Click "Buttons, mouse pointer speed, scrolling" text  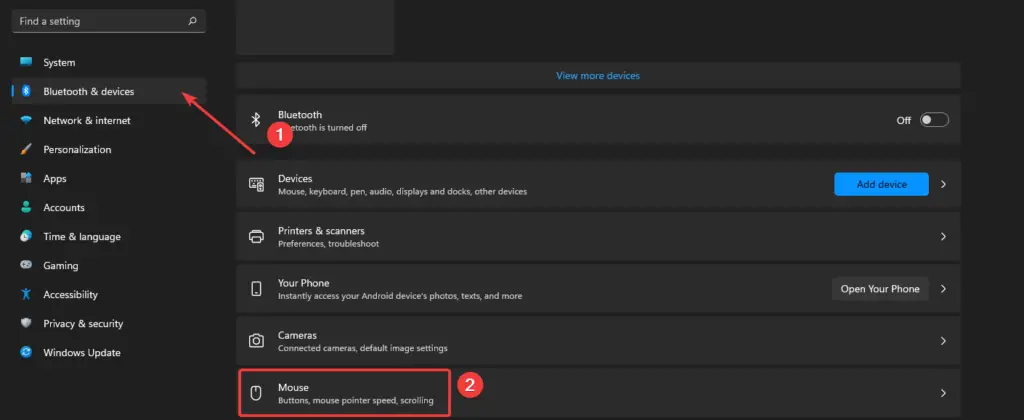[x=356, y=400]
